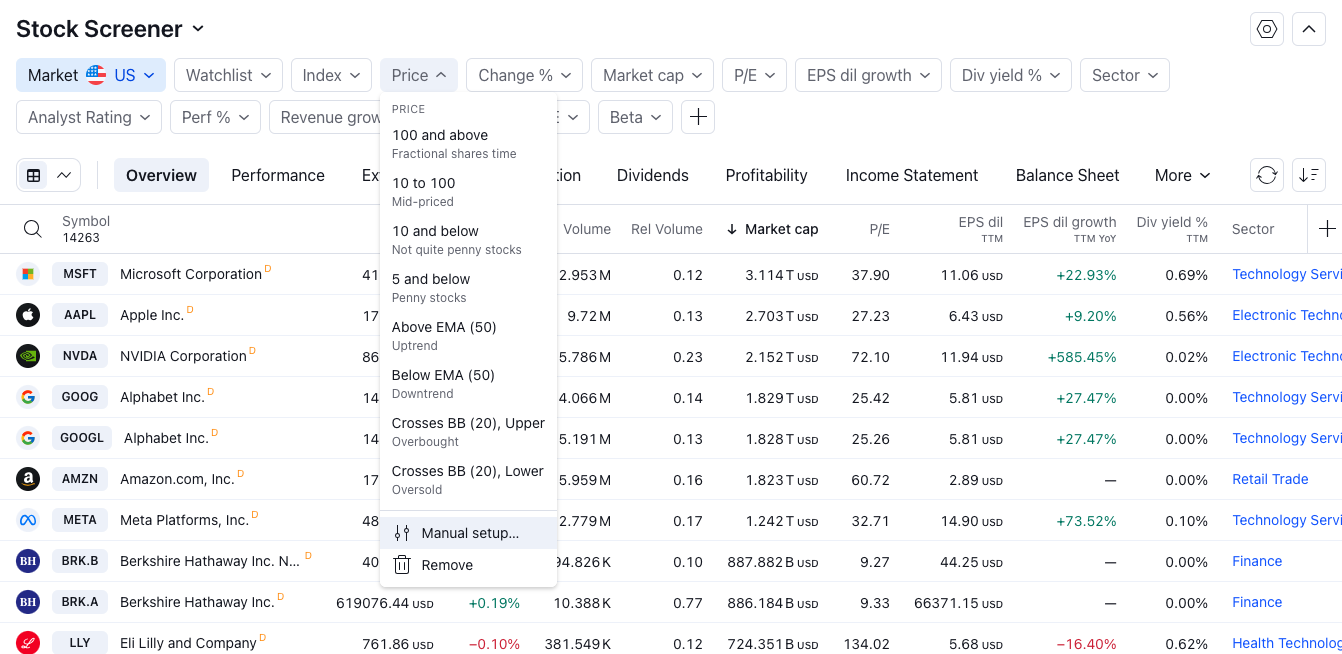Click the add column plus icon
Viewport: 1342px width, 654px height.
[x=1326, y=229]
